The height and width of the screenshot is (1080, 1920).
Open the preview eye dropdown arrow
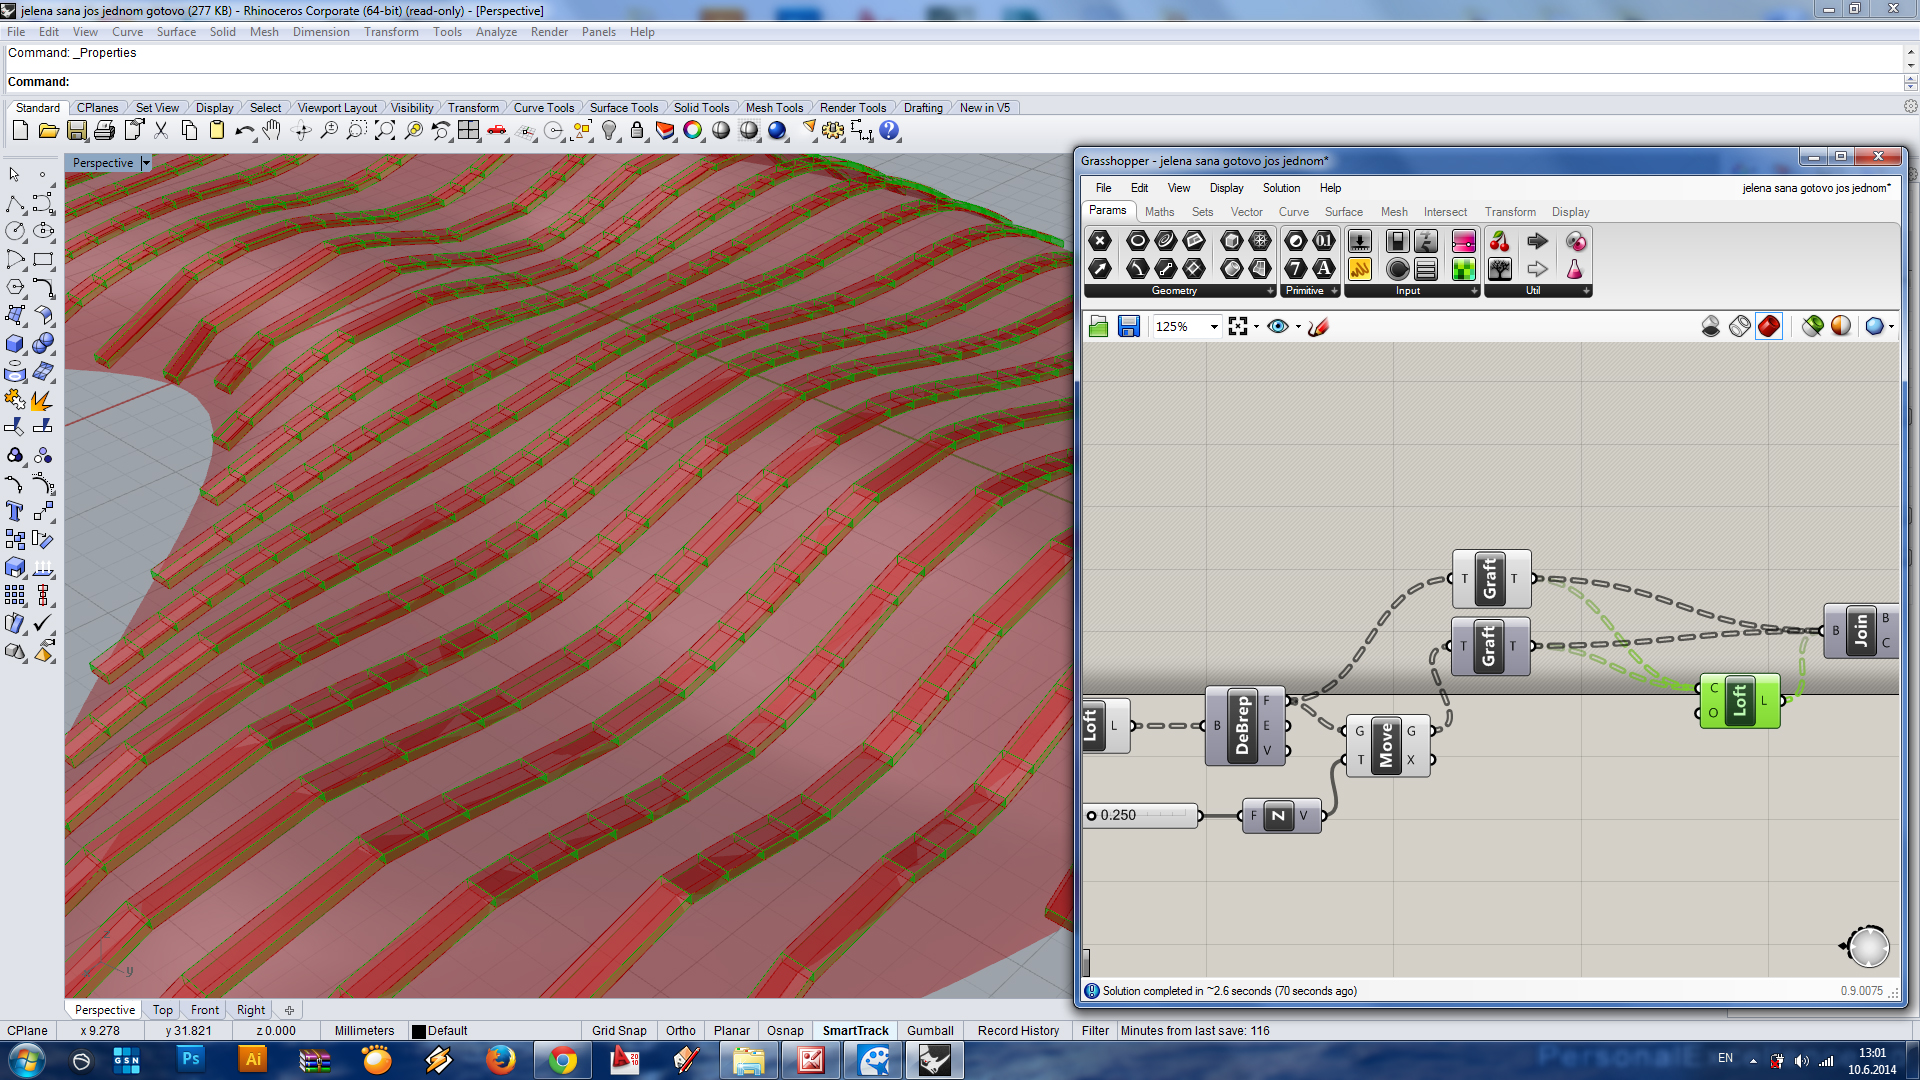coord(1298,327)
